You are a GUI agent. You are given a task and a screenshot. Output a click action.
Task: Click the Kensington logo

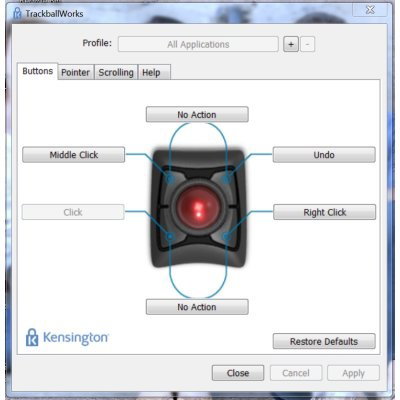pos(67,337)
